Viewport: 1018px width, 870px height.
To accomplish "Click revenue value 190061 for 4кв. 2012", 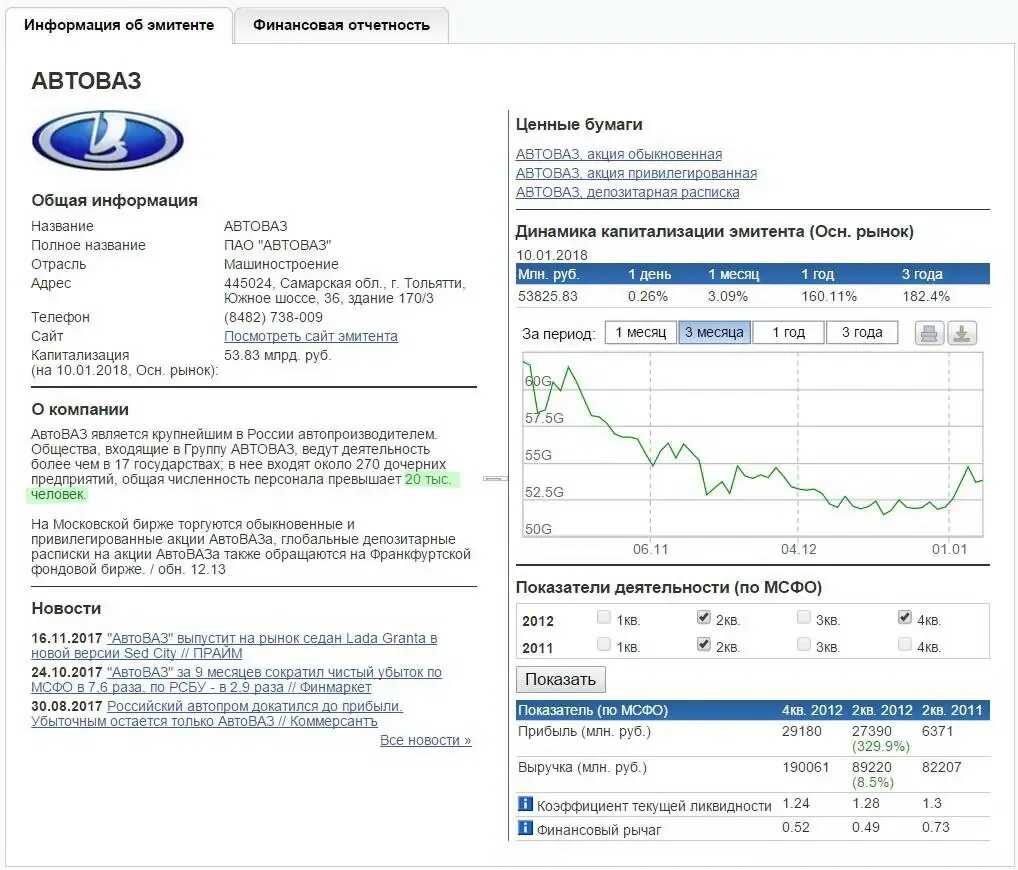I will (x=806, y=767).
